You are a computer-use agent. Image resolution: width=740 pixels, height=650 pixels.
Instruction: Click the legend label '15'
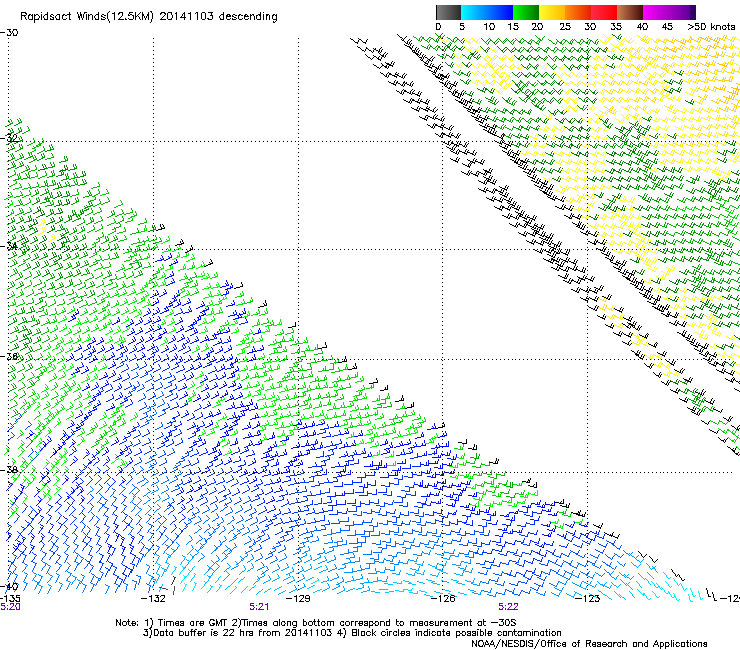[x=513, y=27]
